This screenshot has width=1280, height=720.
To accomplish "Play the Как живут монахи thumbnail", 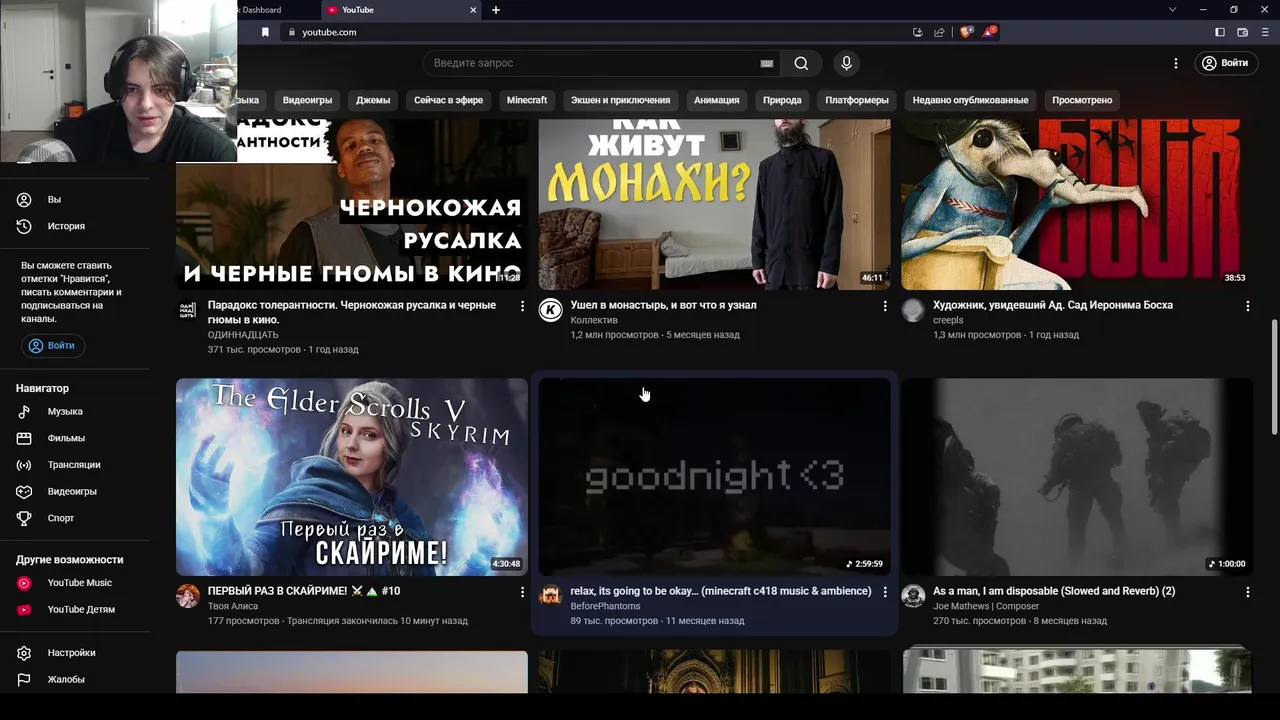I will pyautogui.click(x=714, y=205).
